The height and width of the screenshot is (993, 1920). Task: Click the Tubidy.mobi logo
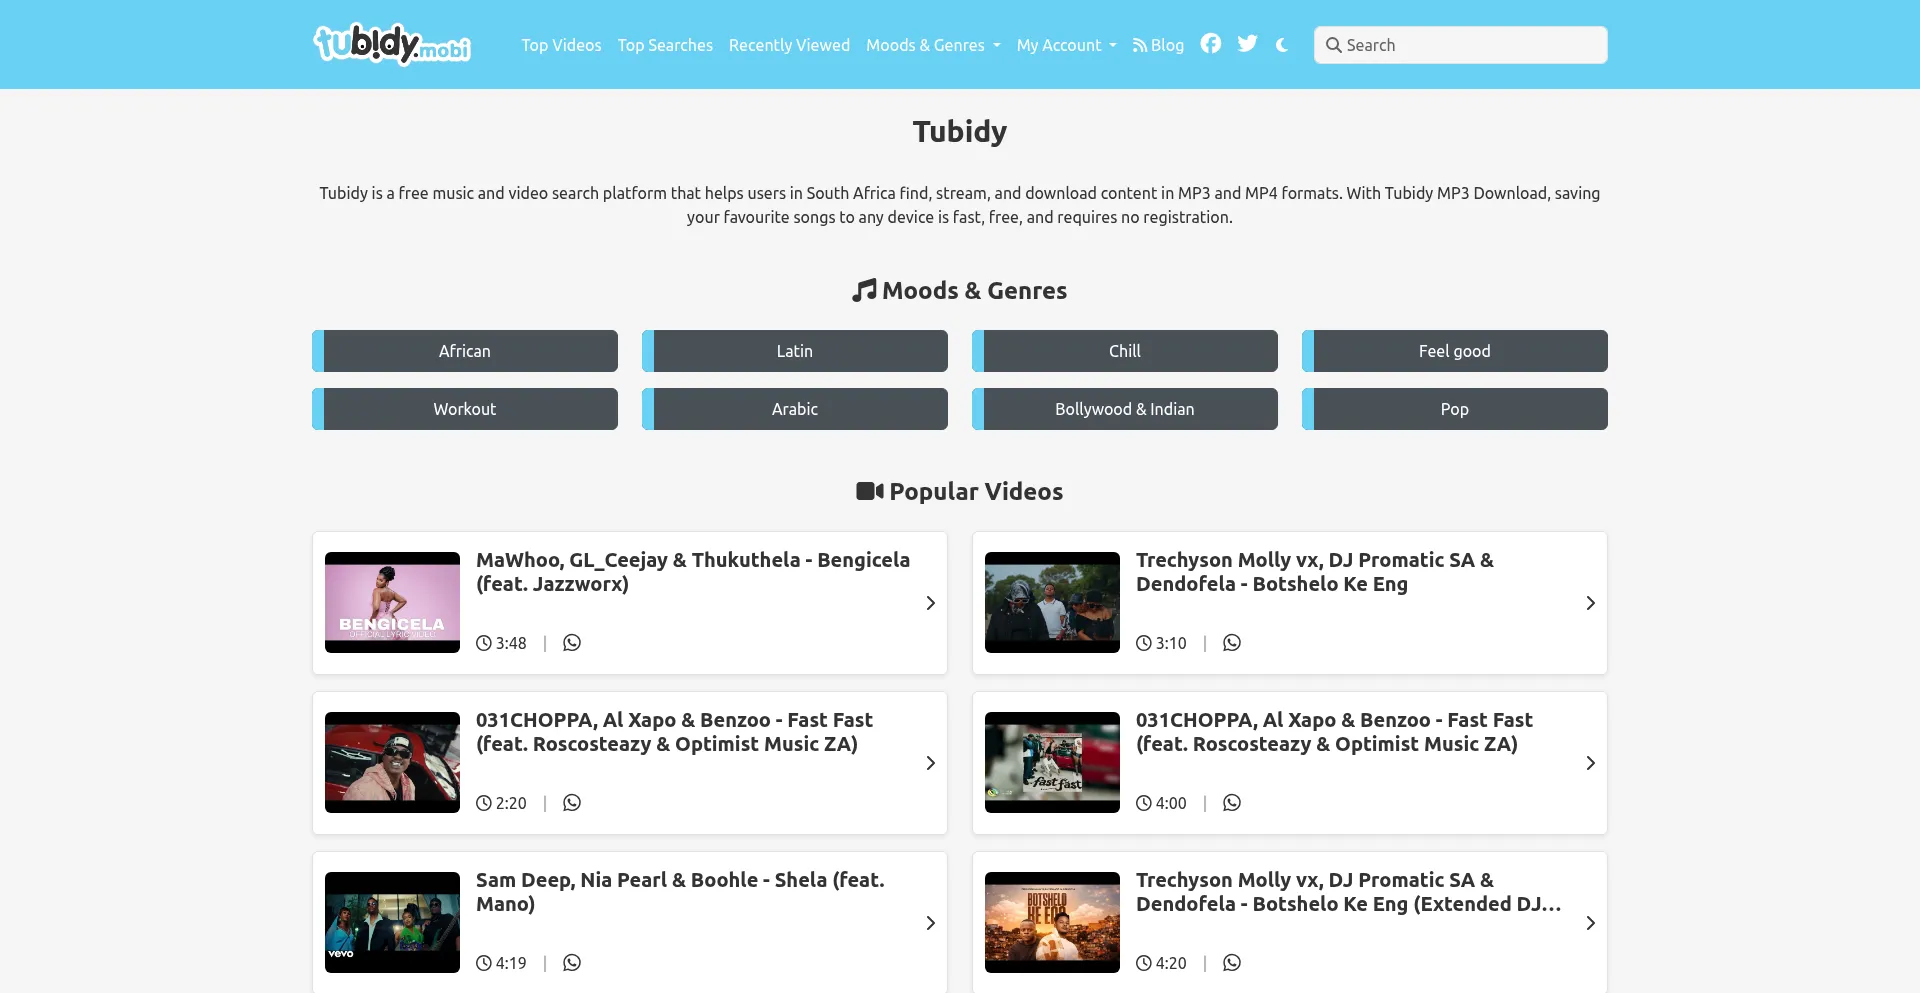tap(392, 44)
